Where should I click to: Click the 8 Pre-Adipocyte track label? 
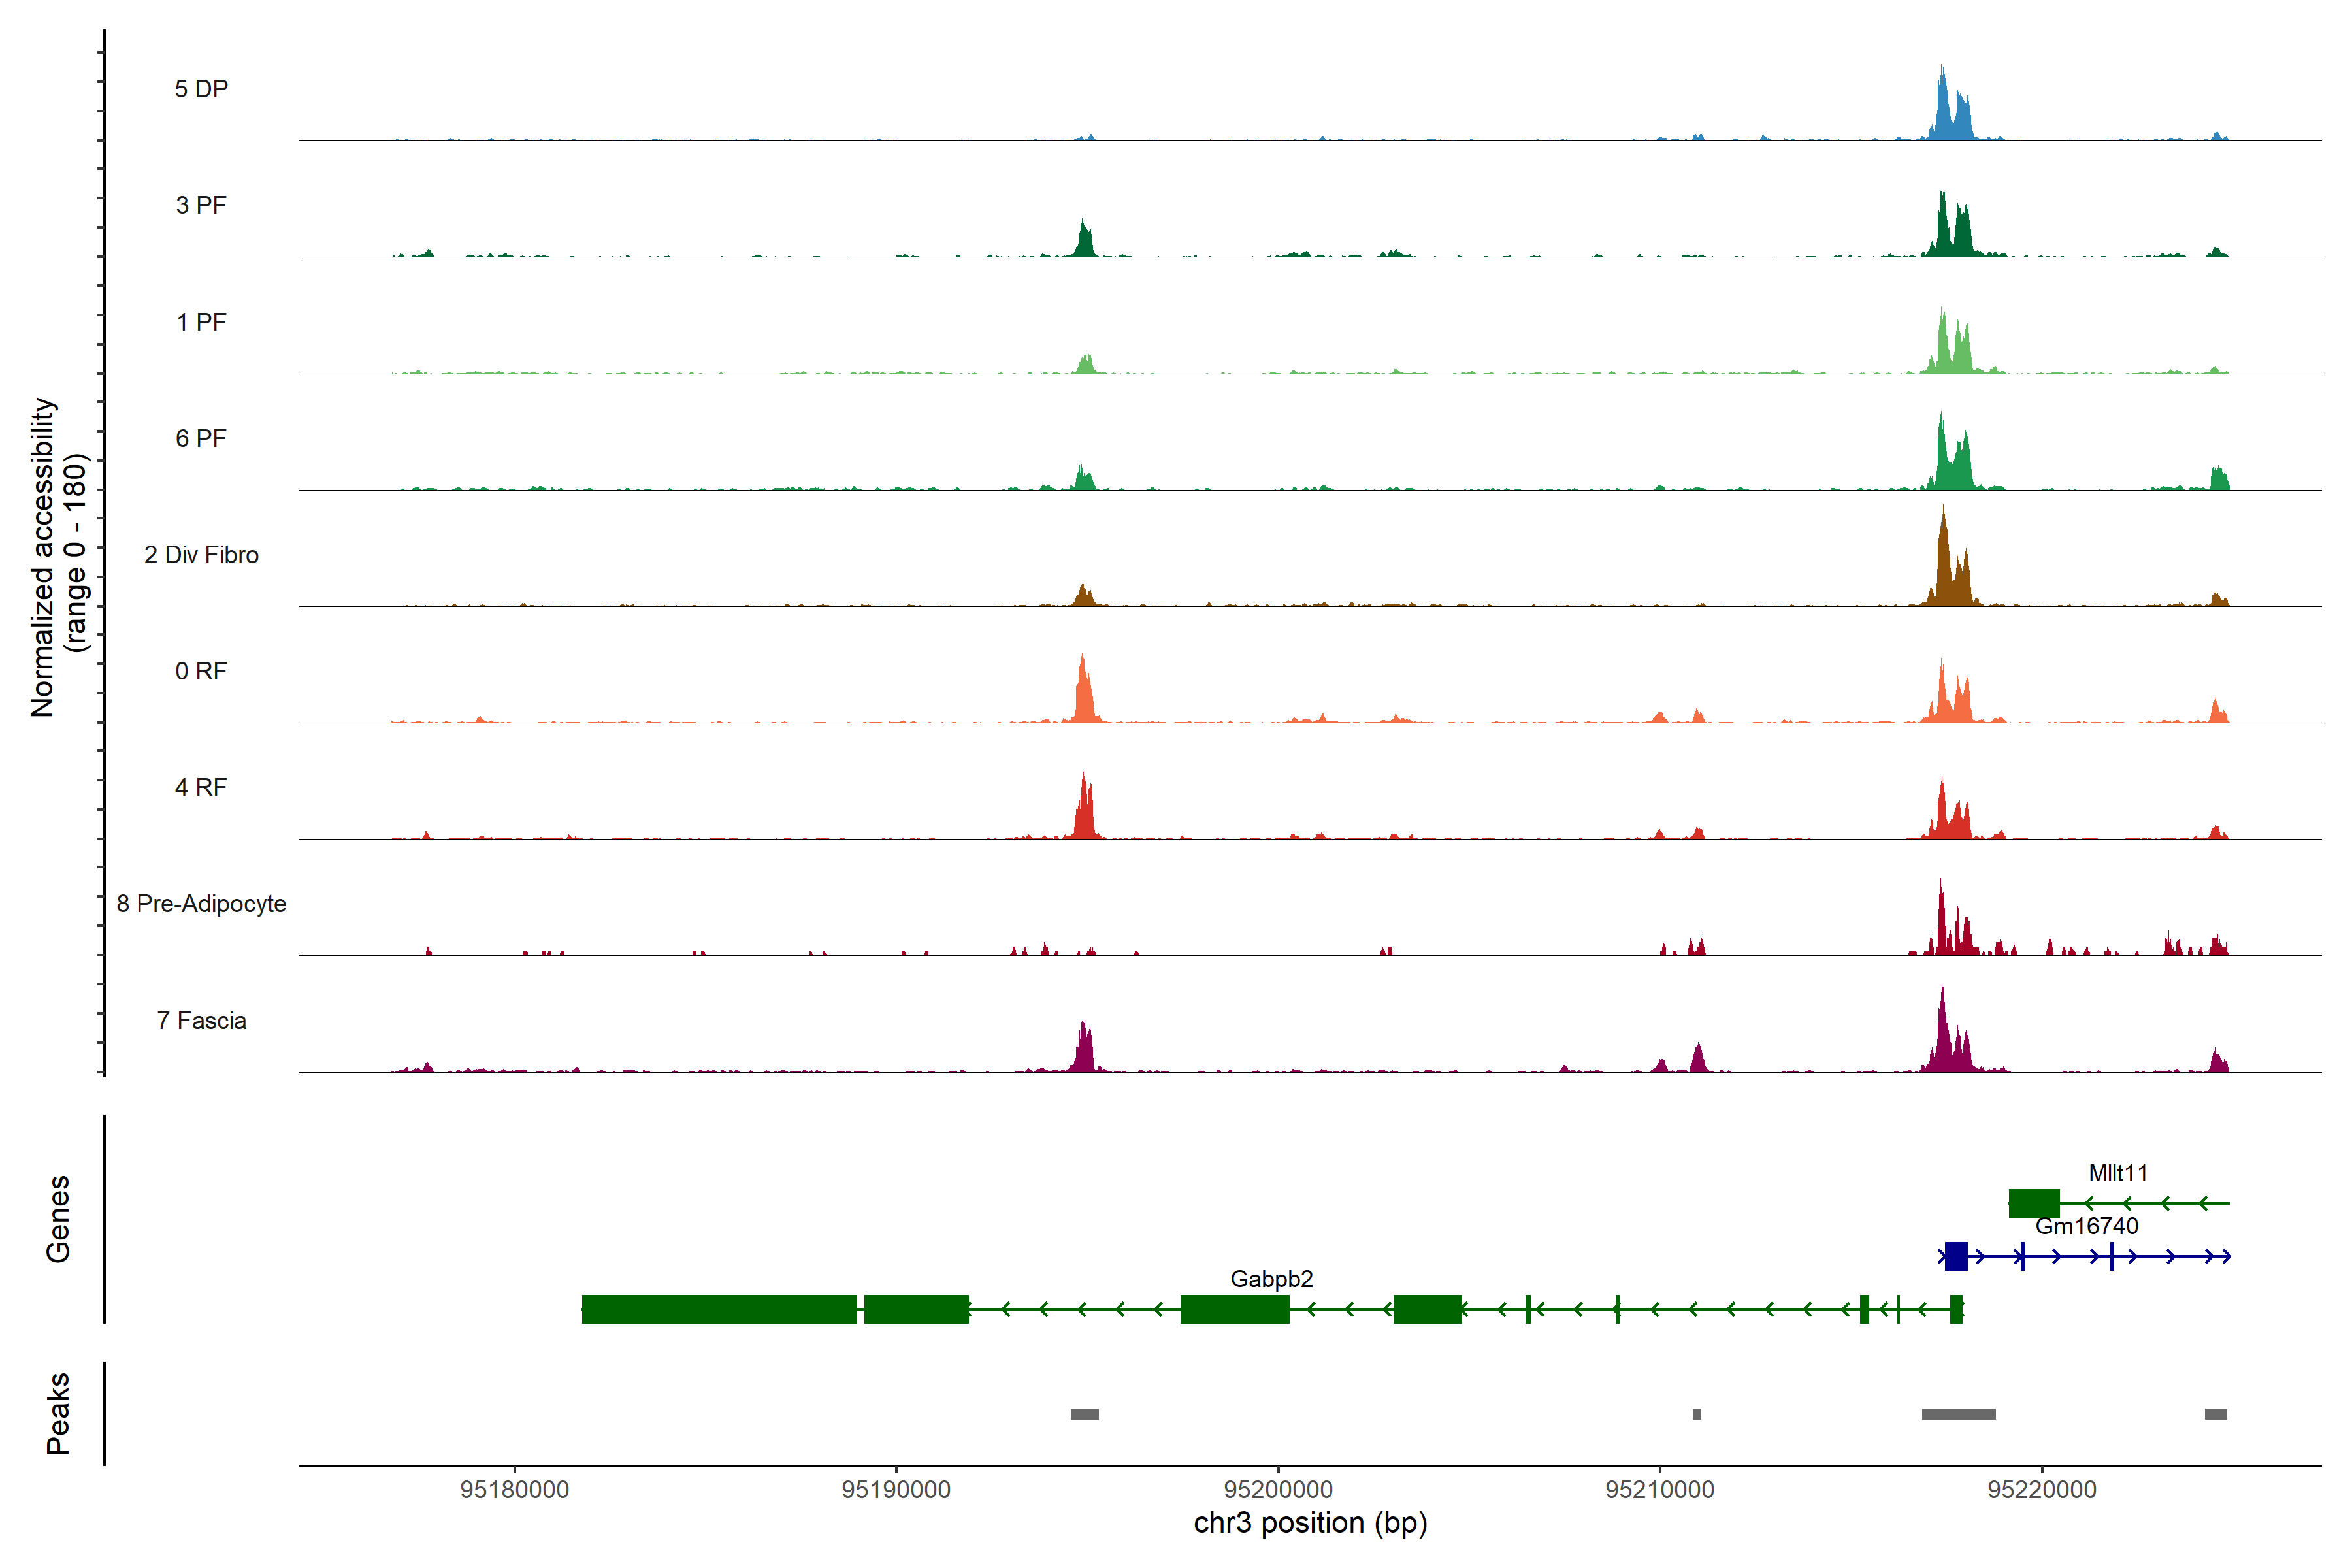201,904
